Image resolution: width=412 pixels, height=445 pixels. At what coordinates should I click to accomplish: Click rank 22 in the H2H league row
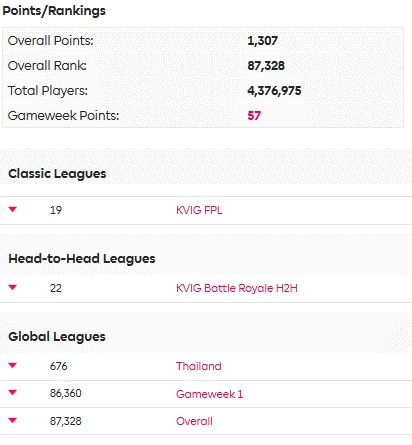coord(56,288)
